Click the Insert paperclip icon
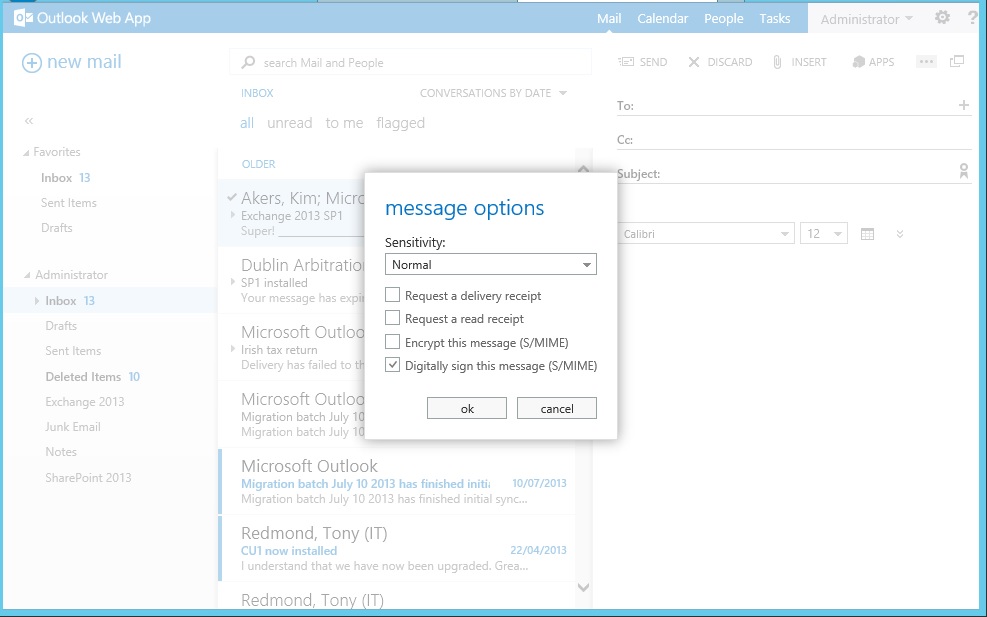The image size is (987, 617). click(x=777, y=62)
